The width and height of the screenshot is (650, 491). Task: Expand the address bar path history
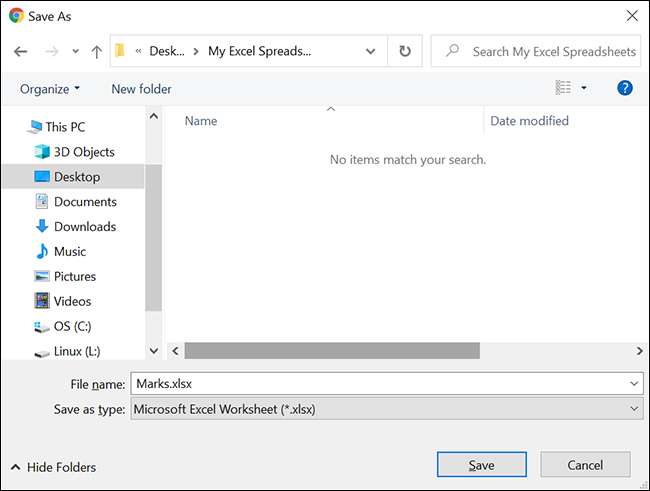click(x=371, y=51)
